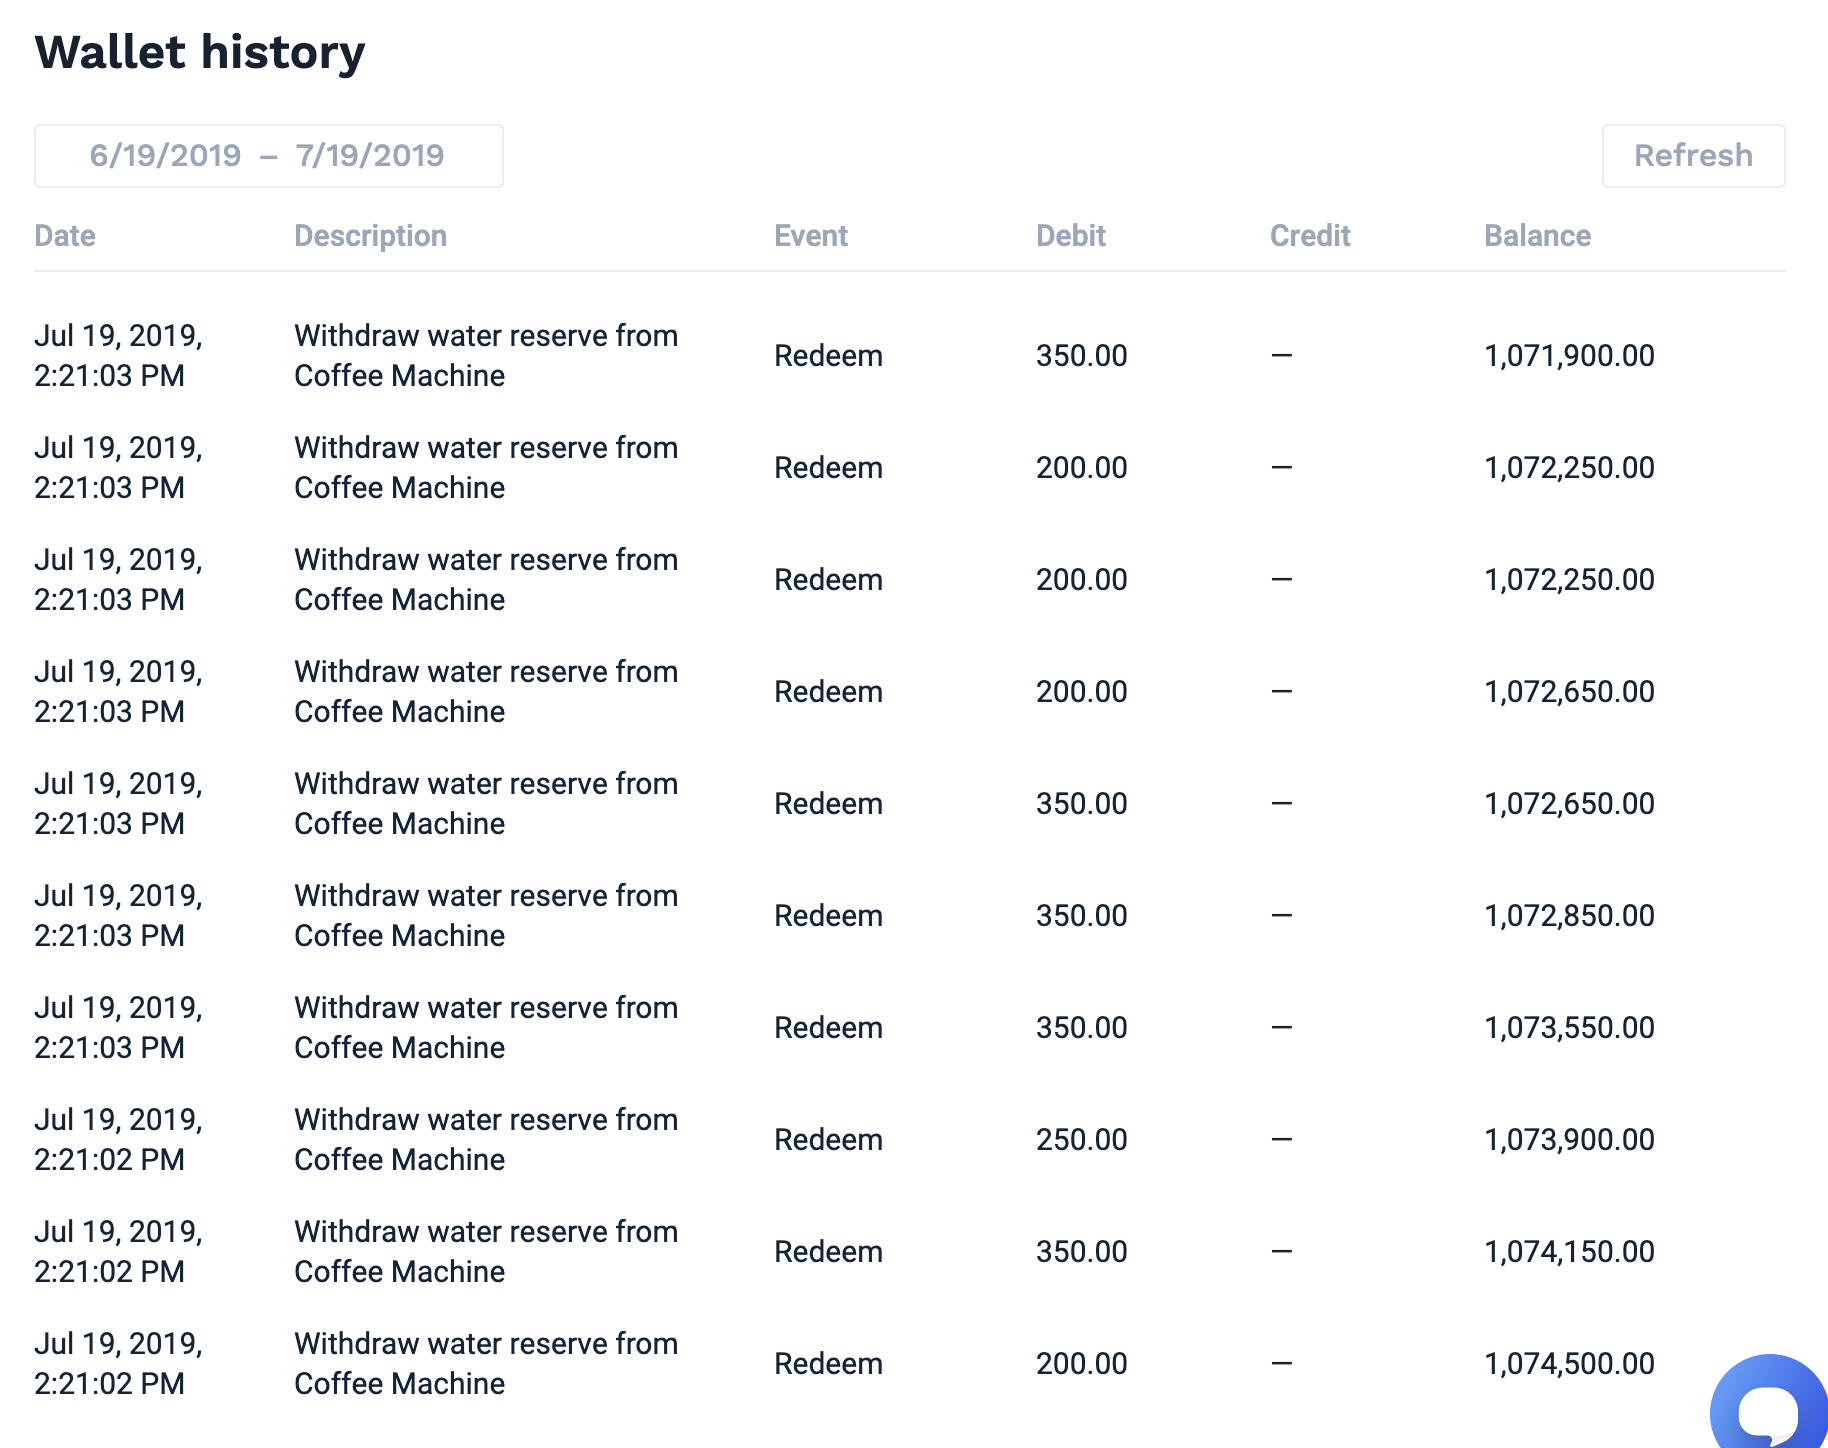1828x1448 pixels.
Task: Click the Refresh button
Action: pos(1693,156)
